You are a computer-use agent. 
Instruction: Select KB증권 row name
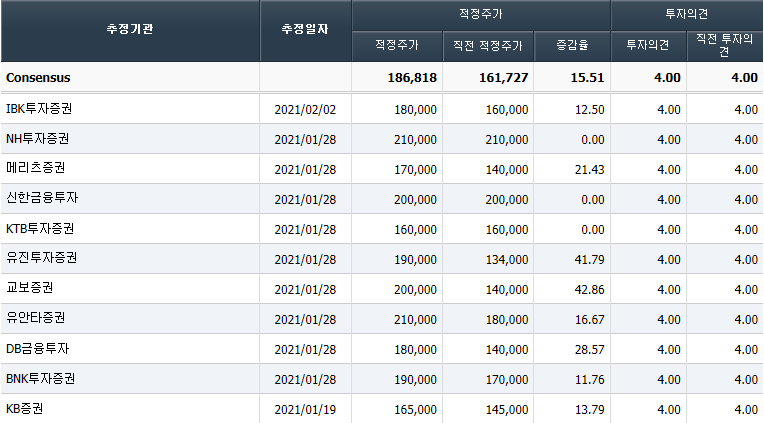click(24, 408)
